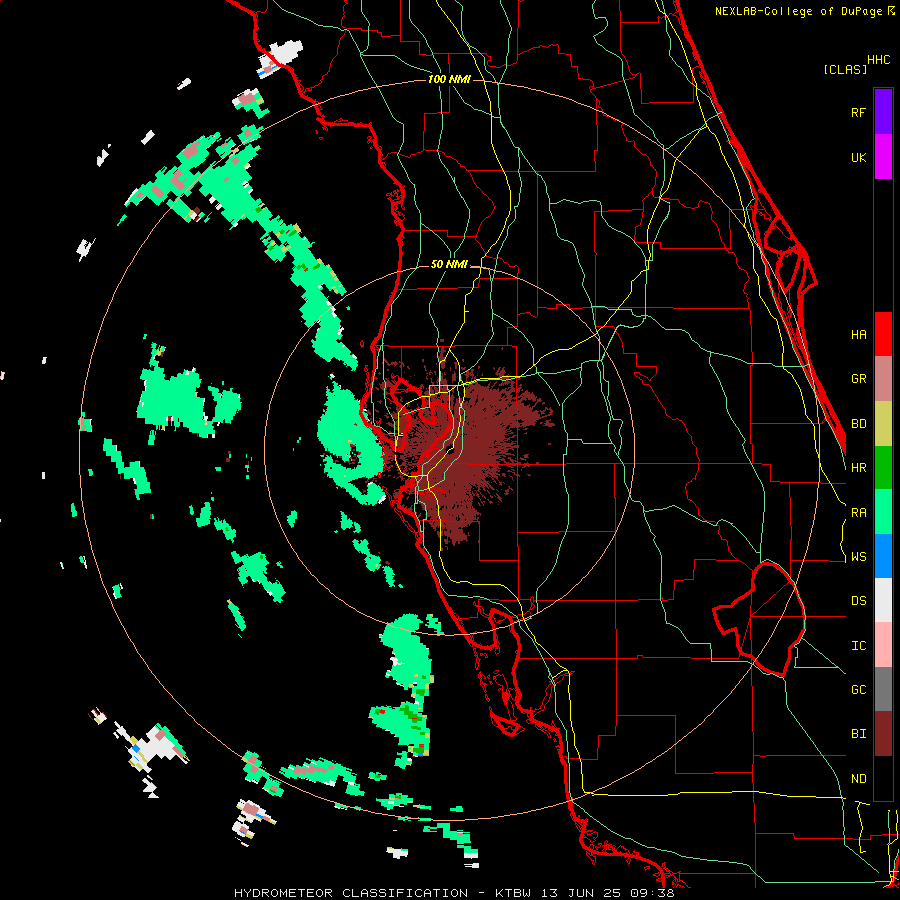Click the WS legend label

(x=858, y=557)
